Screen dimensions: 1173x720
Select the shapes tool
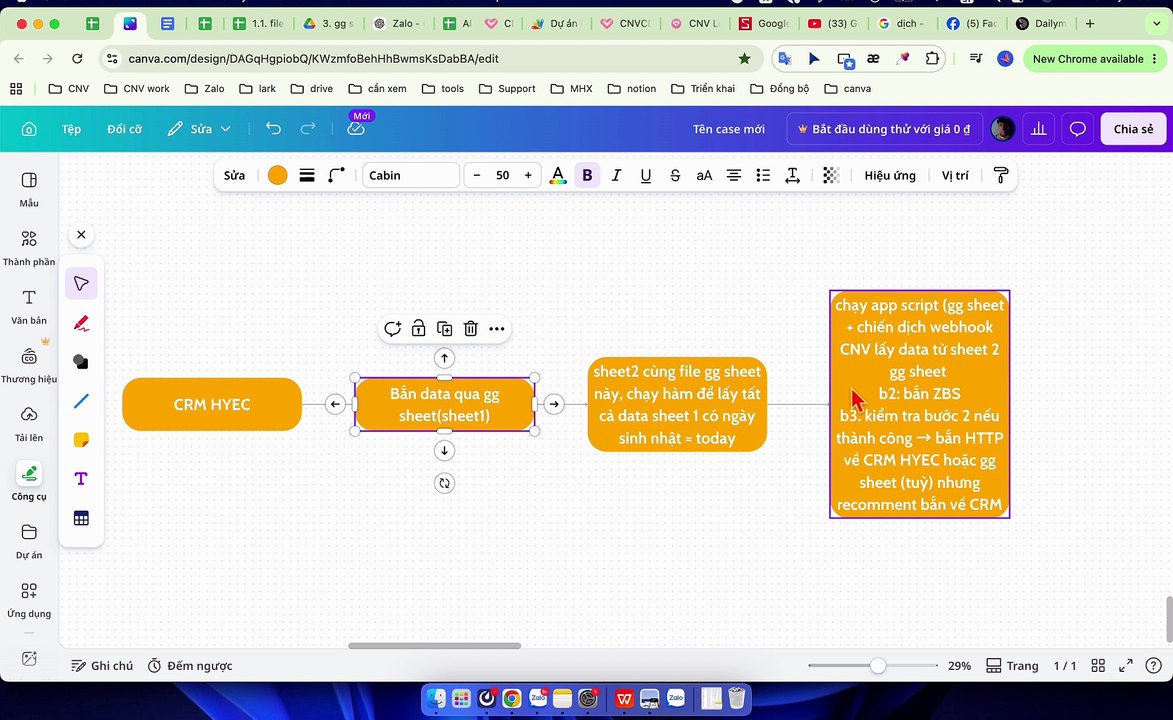[x=82, y=362]
